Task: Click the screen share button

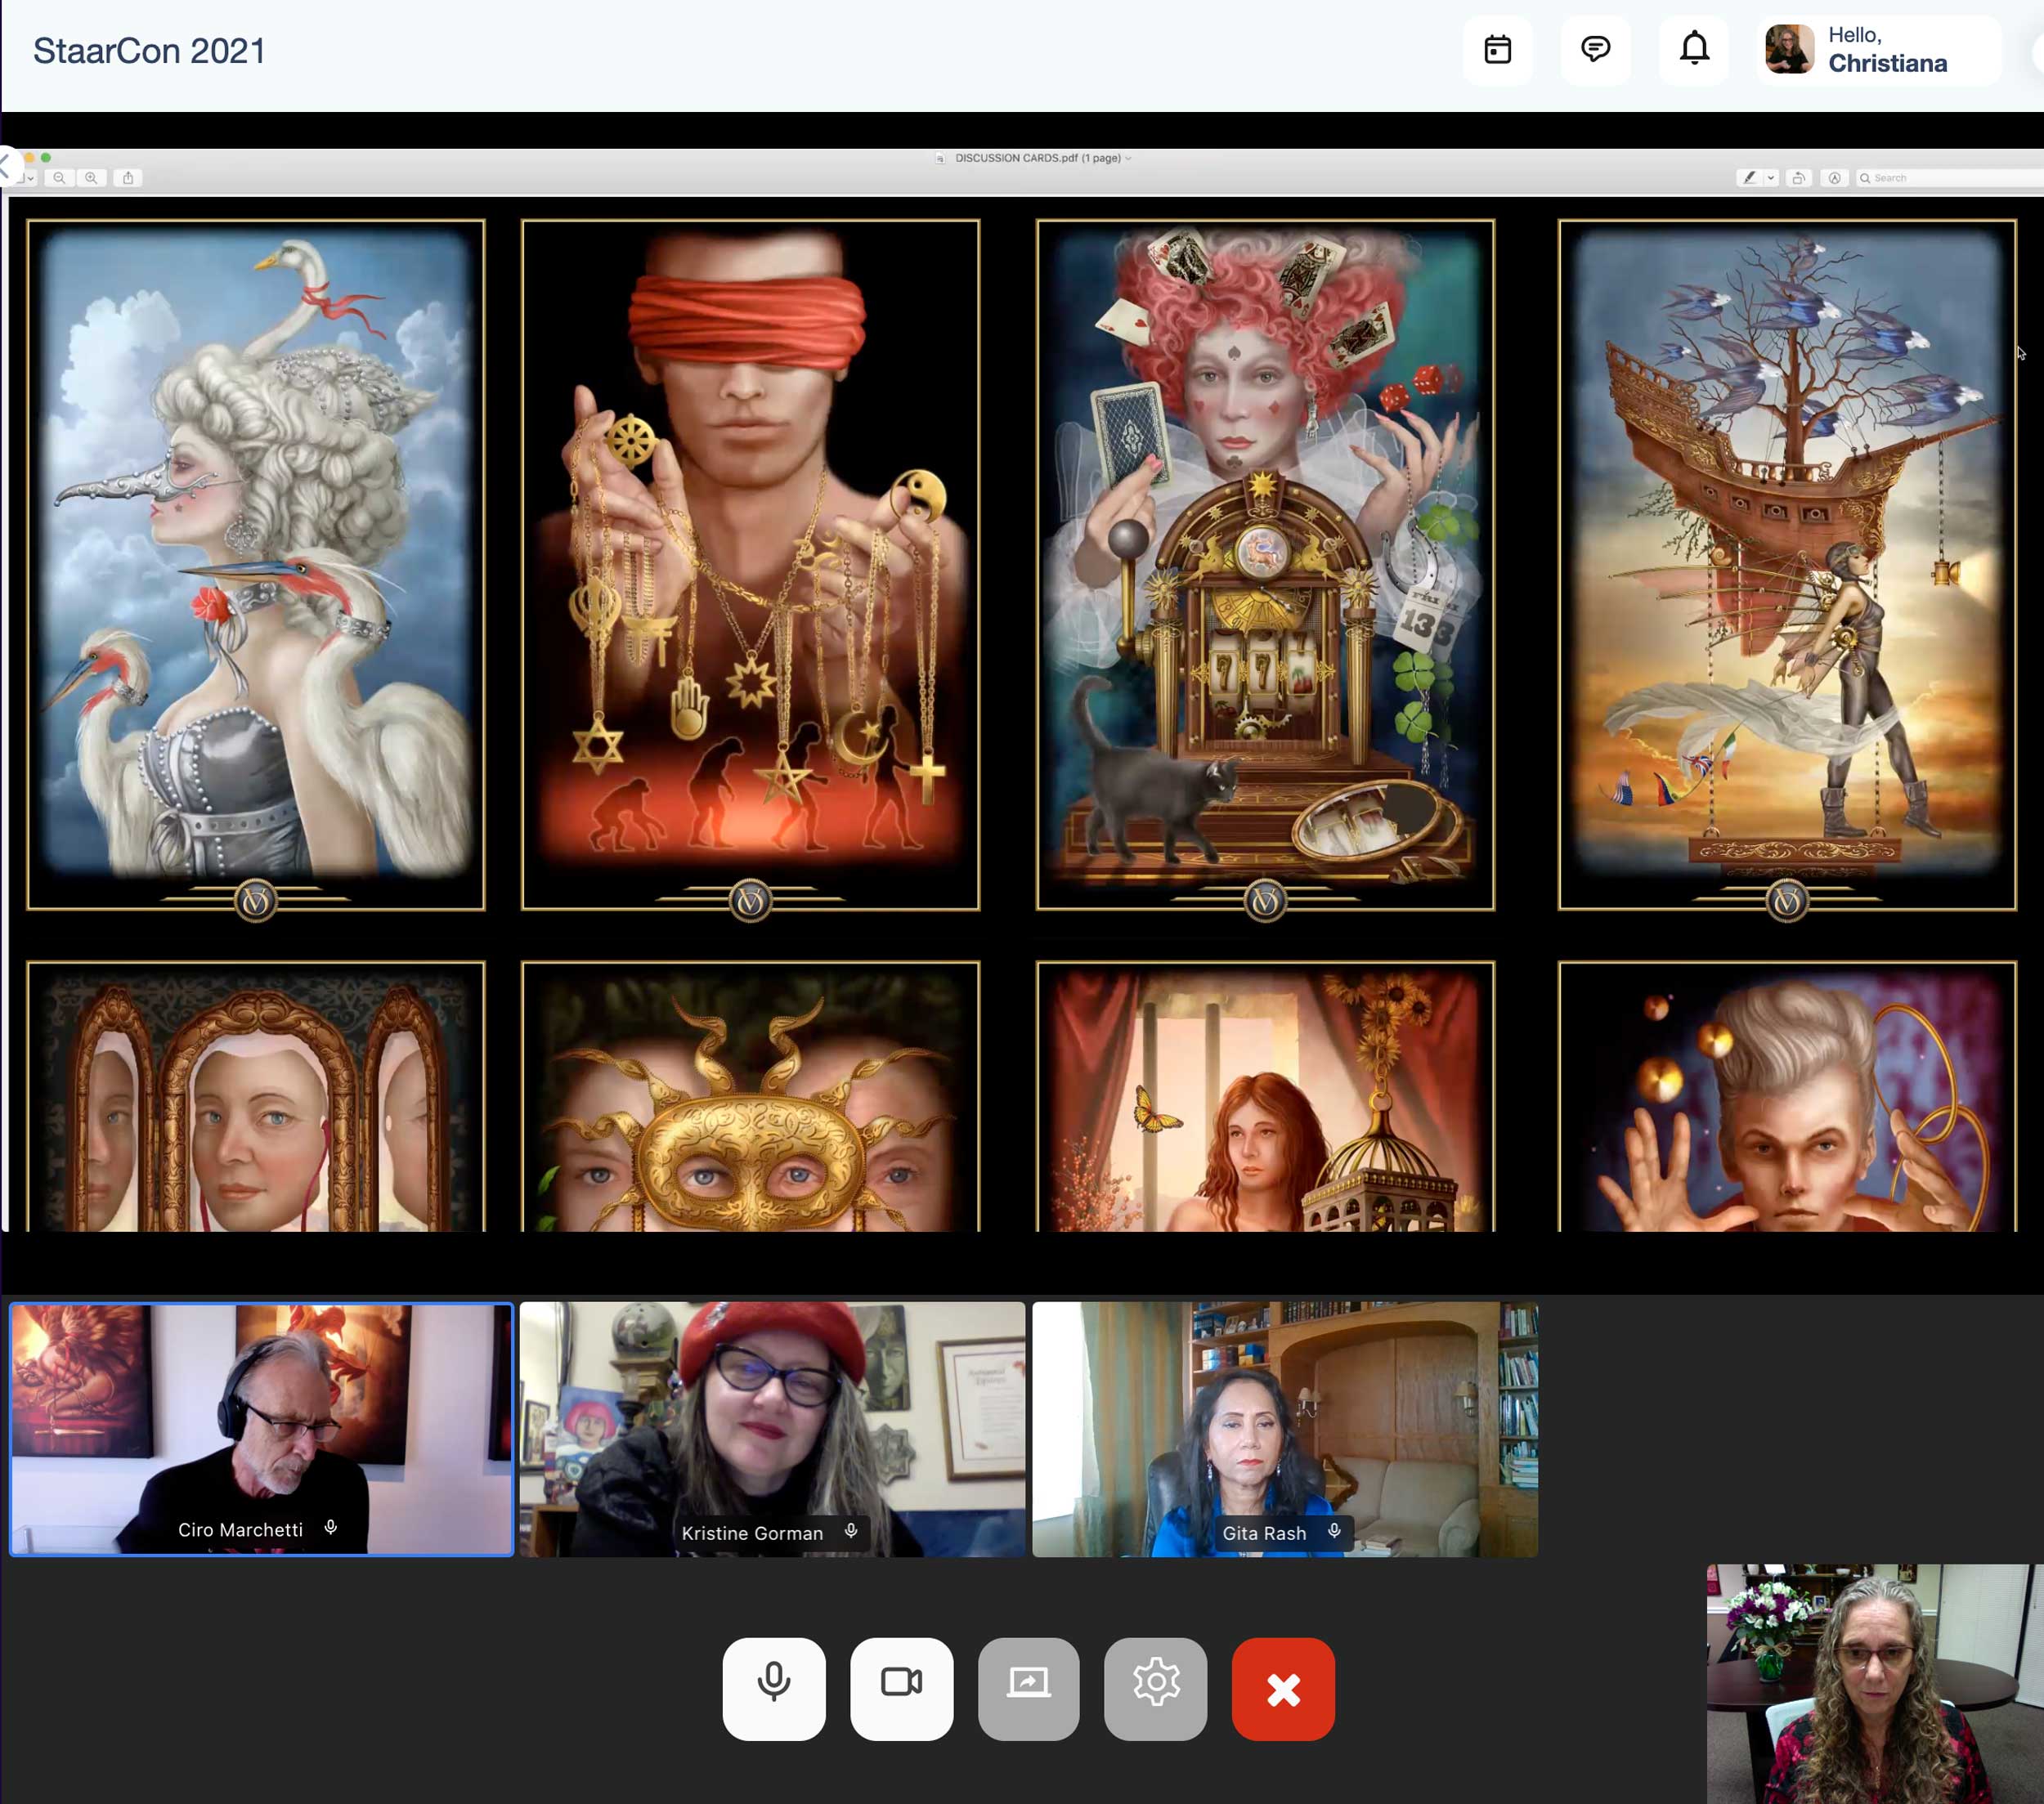Action: point(1028,1688)
